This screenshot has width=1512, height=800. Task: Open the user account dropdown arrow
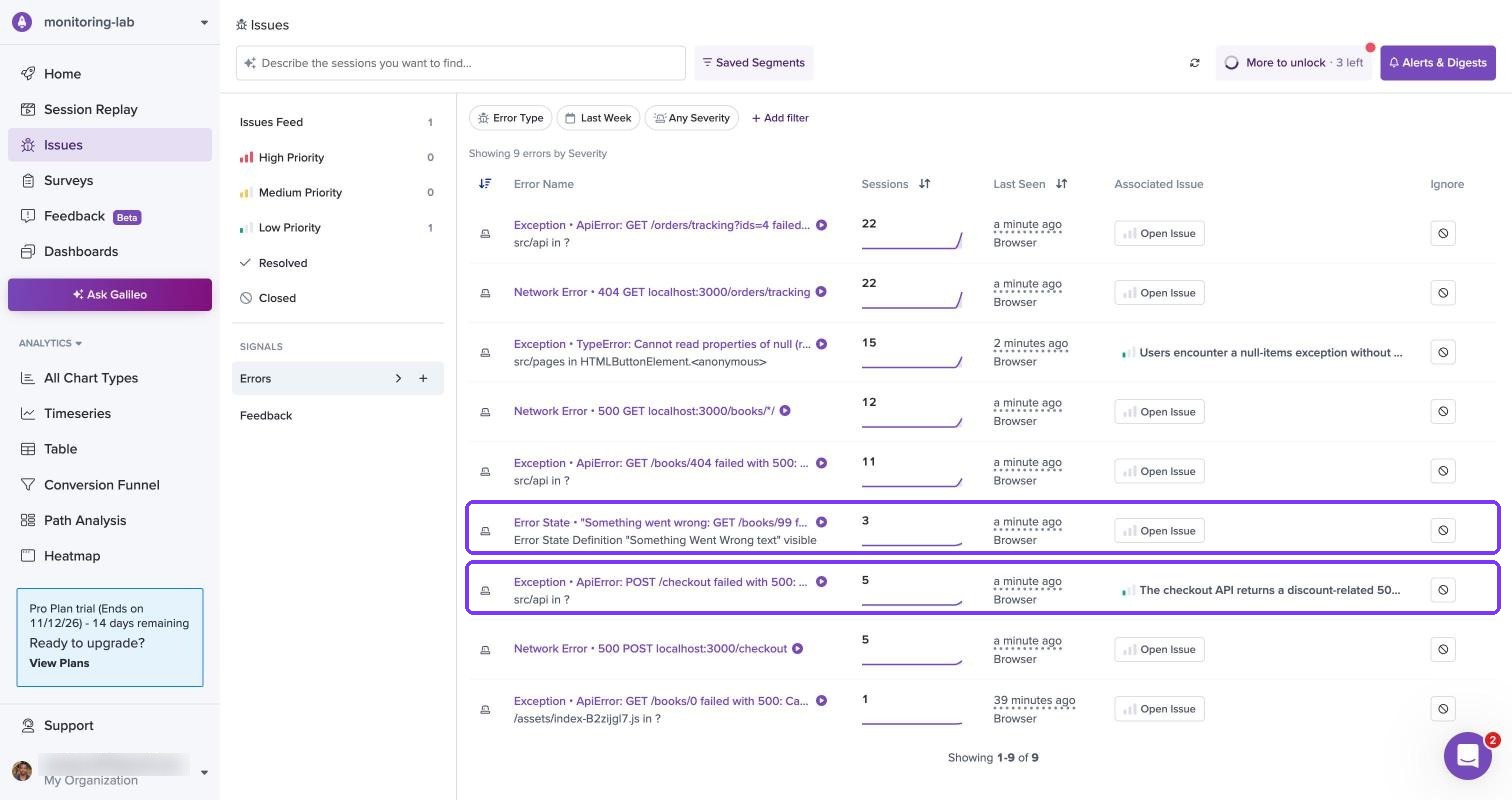coord(204,772)
